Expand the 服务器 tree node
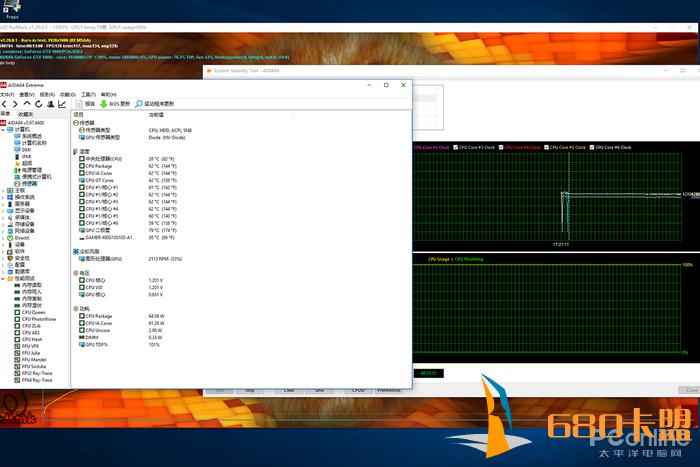The image size is (700, 467). coord(3,204)
